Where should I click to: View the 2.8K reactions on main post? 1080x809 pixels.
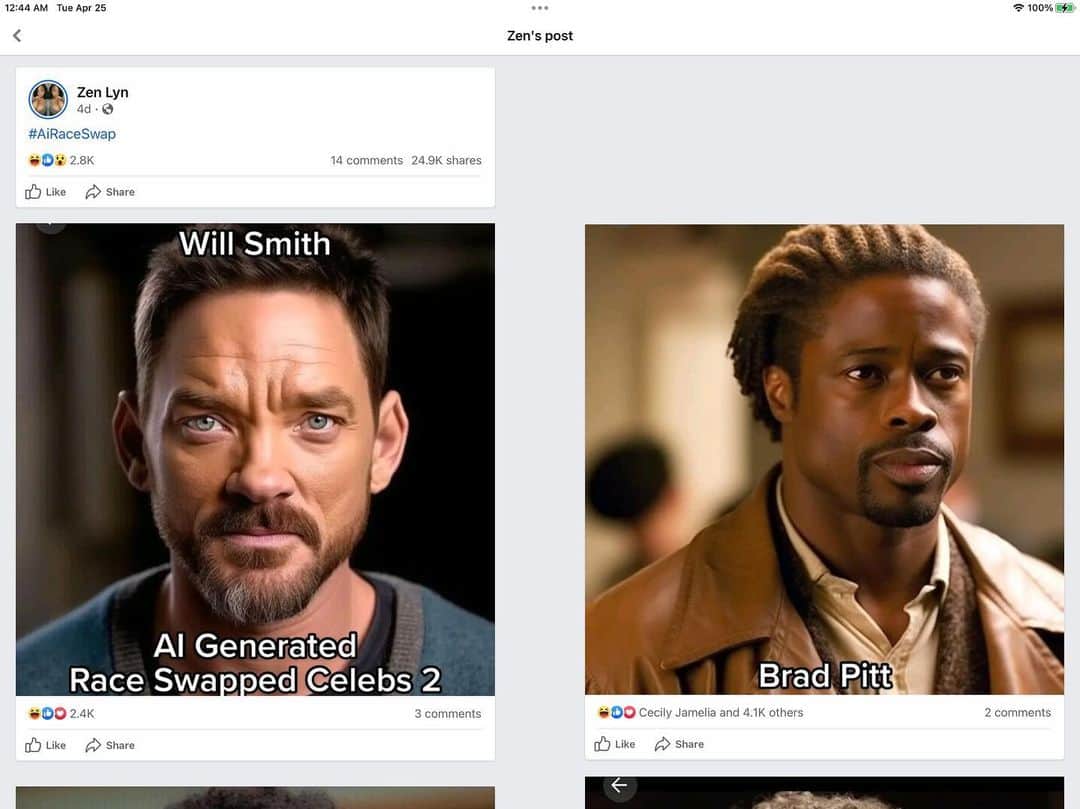pyautogui.click(x=61, y=160)
